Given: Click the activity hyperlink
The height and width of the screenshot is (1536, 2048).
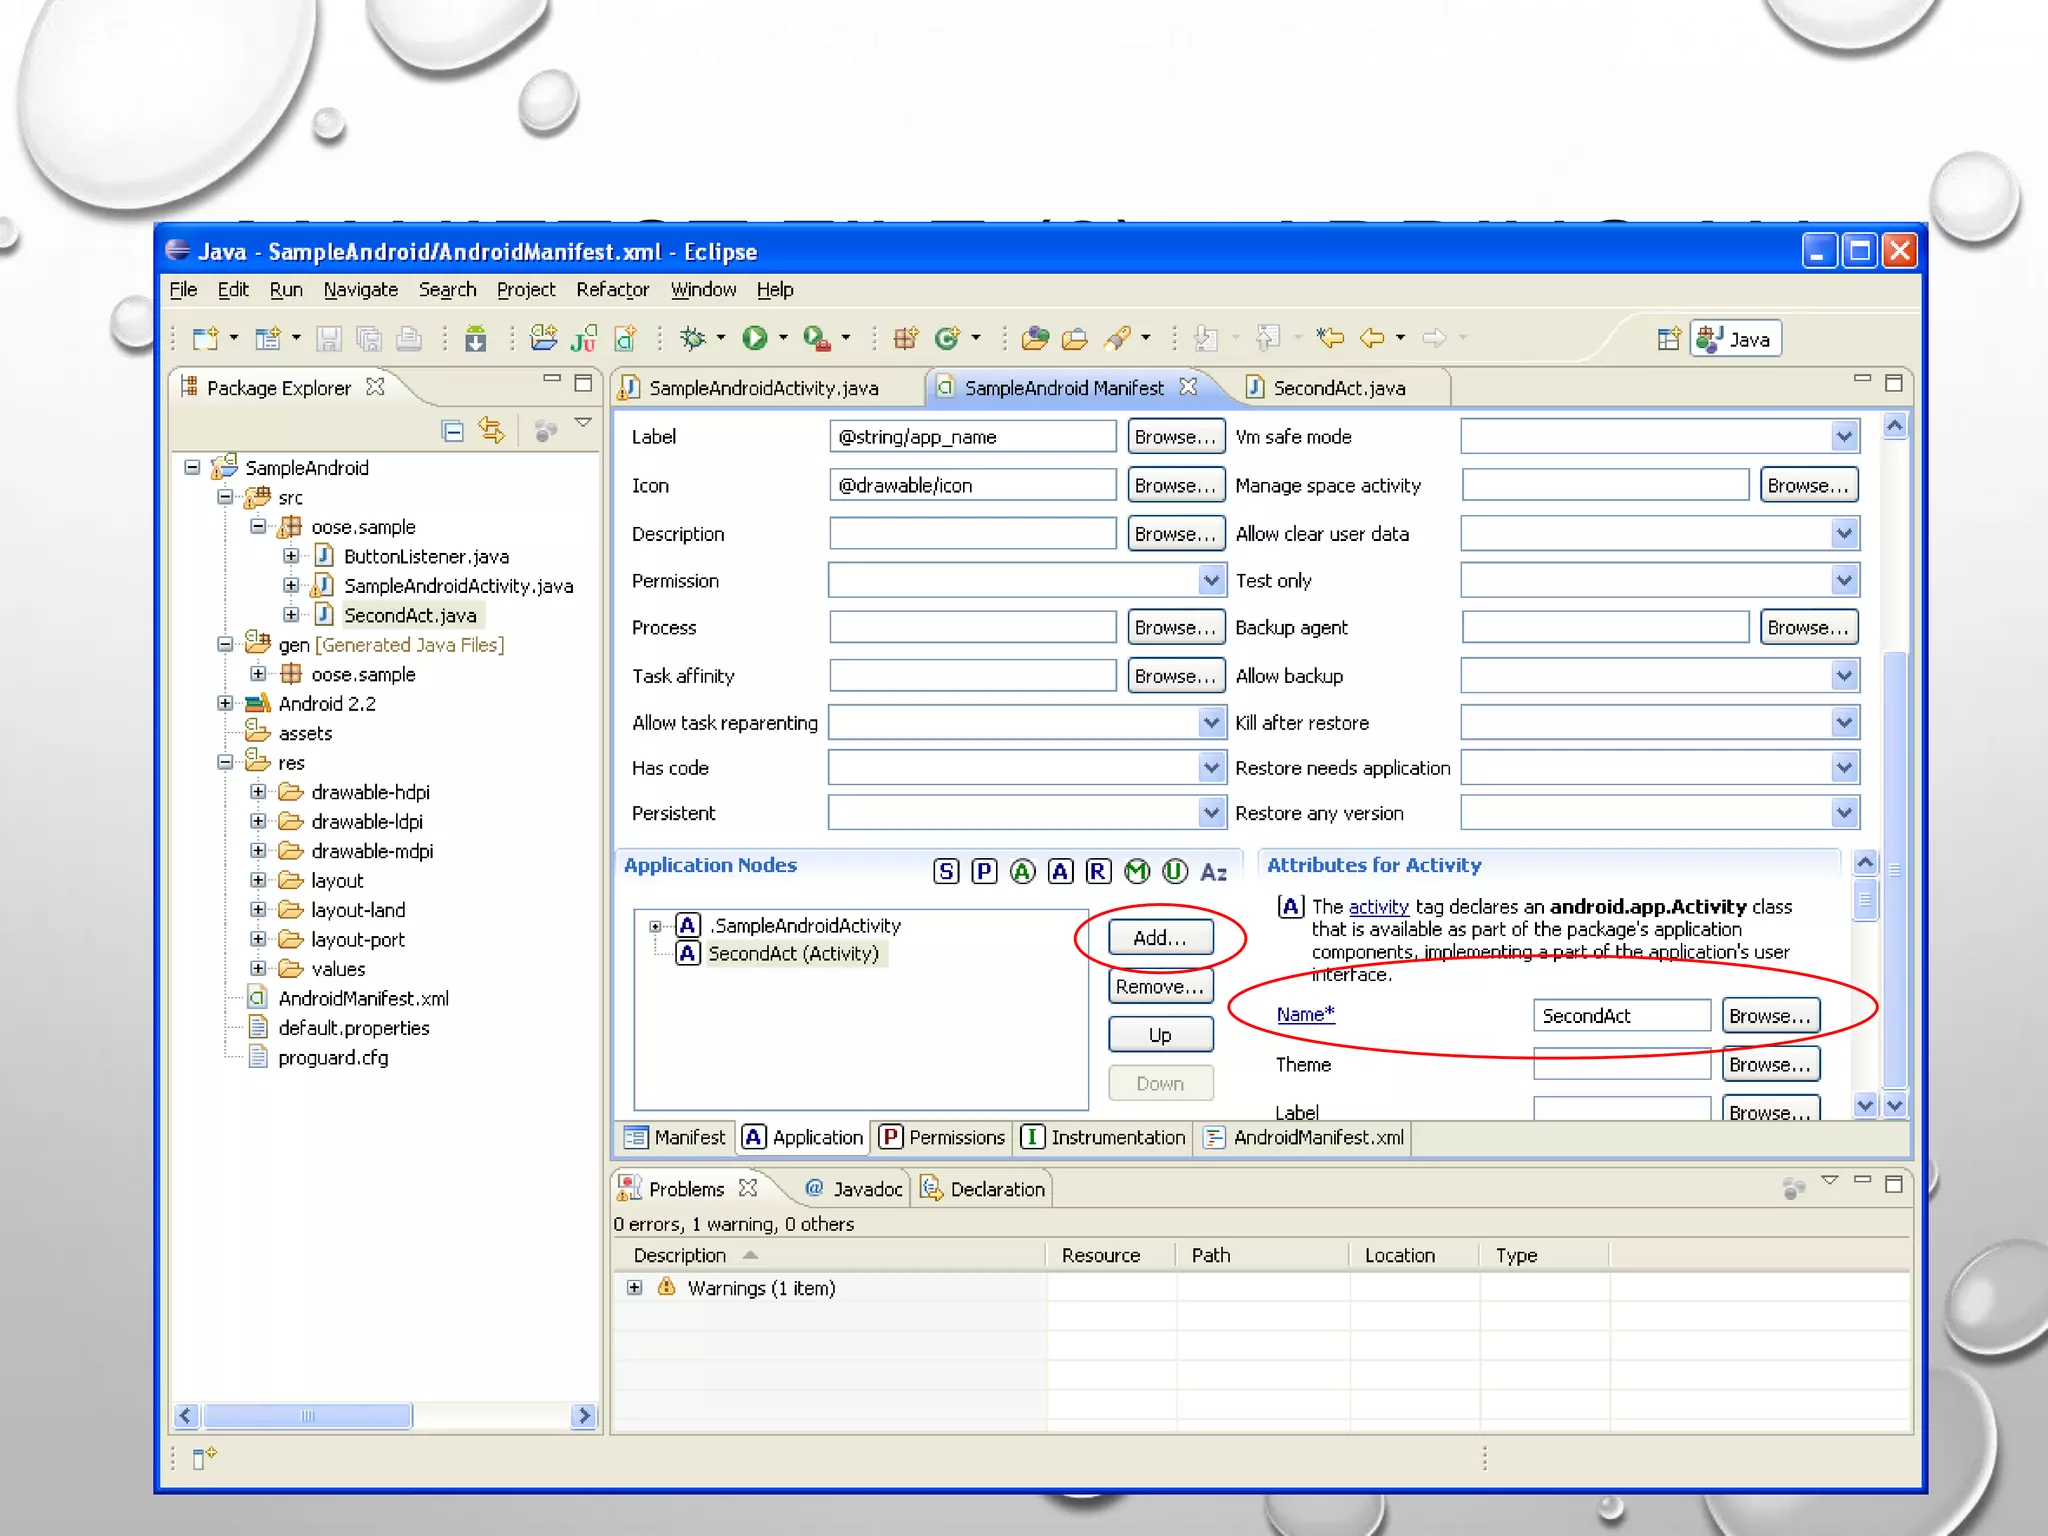Looking at the screenshot, I should [1378, 907].
